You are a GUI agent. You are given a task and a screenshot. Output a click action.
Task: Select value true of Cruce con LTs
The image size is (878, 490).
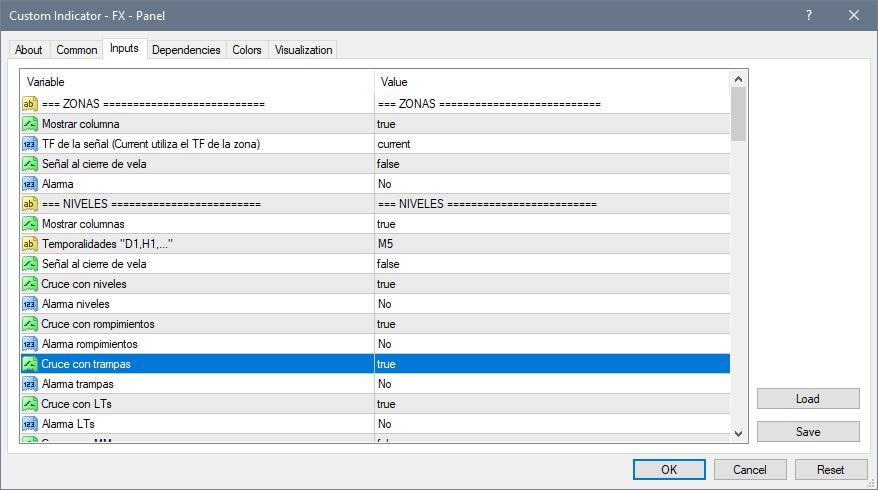coord(552,404)
